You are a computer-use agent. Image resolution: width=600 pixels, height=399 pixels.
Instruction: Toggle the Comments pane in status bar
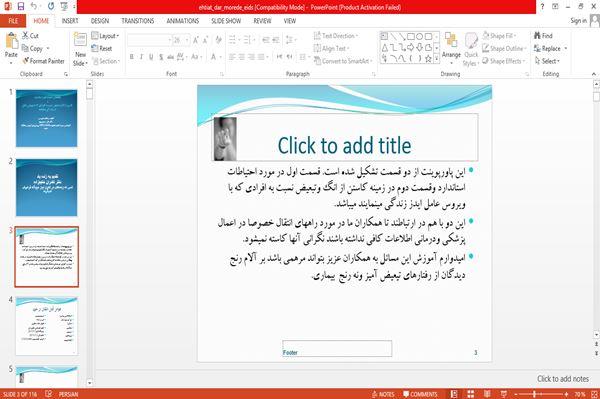[x=421, y=394]
